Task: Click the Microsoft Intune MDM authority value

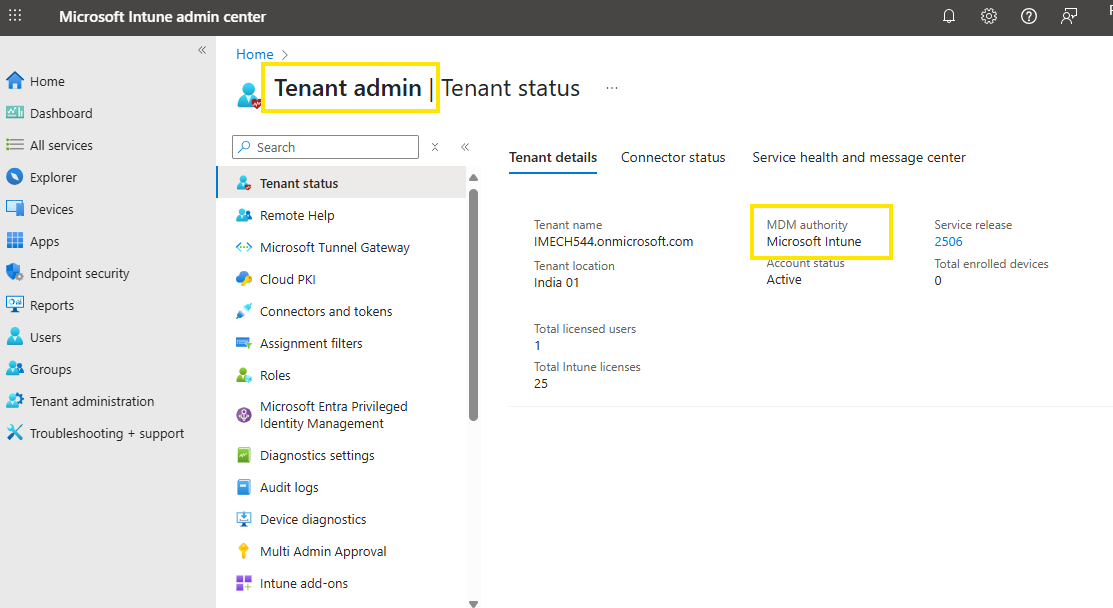Action: click(x=813, y=241)
